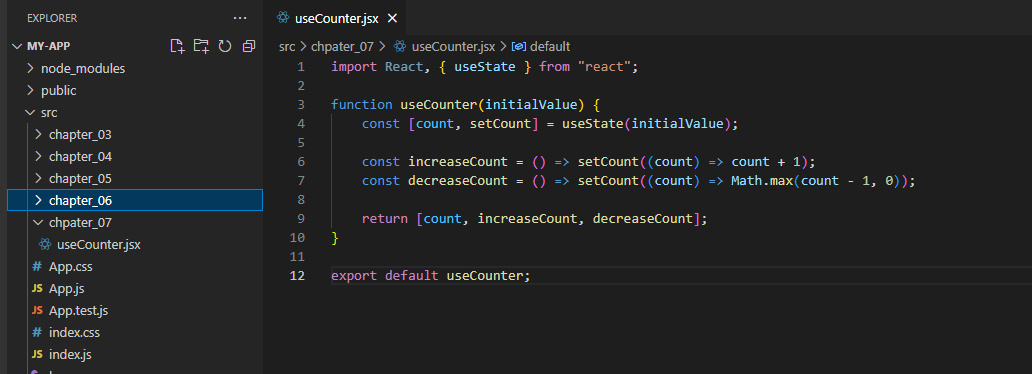This screenshot has height=374, width=1032.
Task: Click increaseCount declaration on line 6
Action: (457, 161)
